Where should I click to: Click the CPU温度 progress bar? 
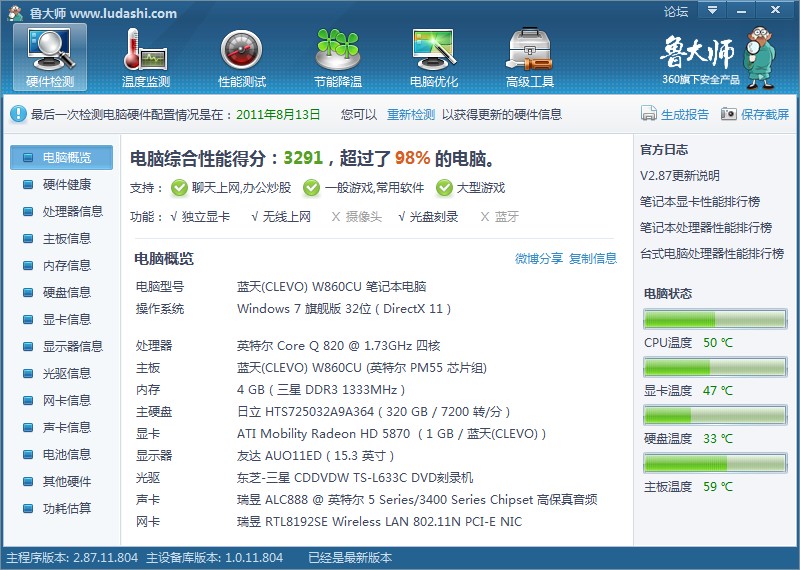click(715, 319)
